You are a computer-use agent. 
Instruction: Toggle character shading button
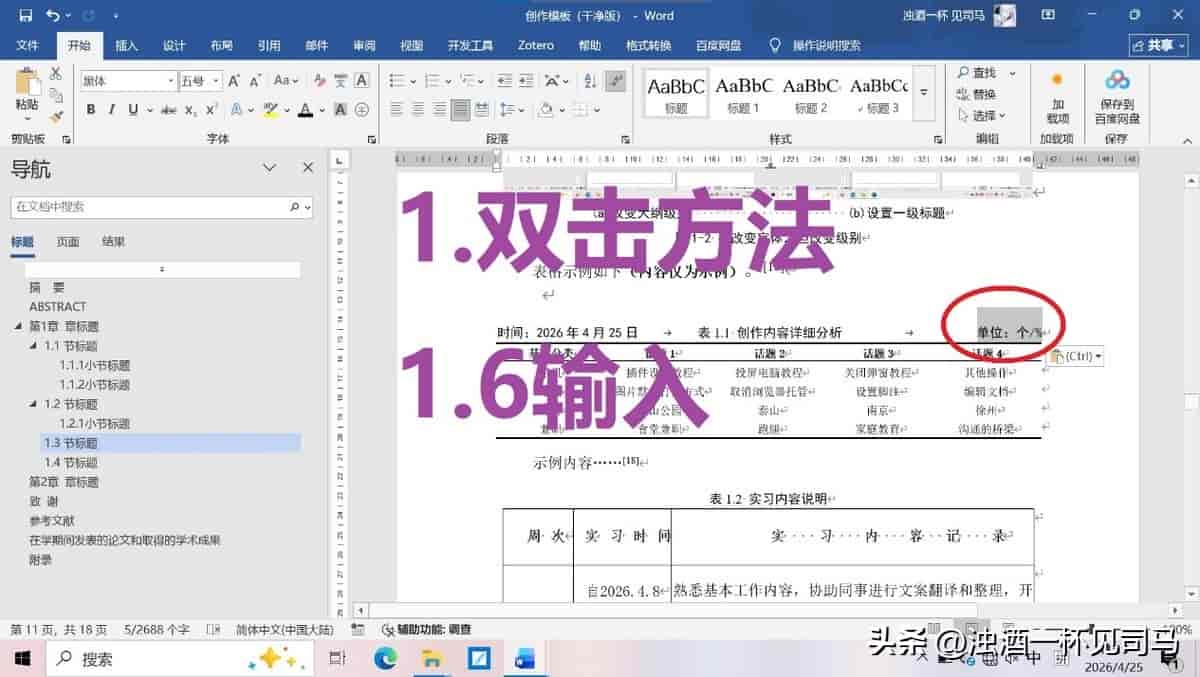(340, 109)
